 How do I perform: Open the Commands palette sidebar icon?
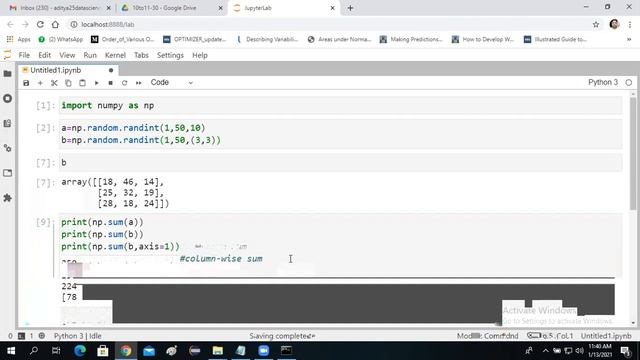pos(7,123)
